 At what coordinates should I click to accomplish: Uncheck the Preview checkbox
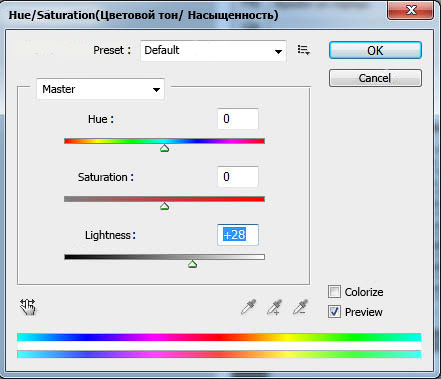334,312
